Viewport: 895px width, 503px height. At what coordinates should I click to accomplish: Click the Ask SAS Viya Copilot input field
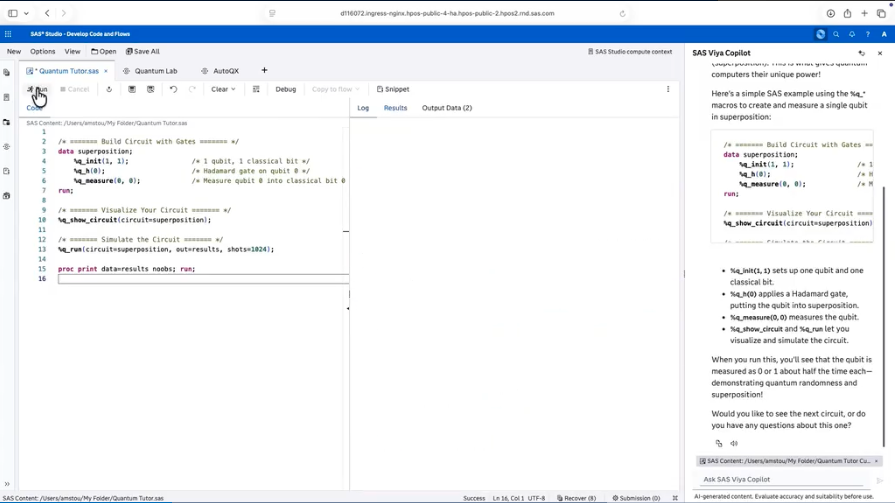[780, 479]
